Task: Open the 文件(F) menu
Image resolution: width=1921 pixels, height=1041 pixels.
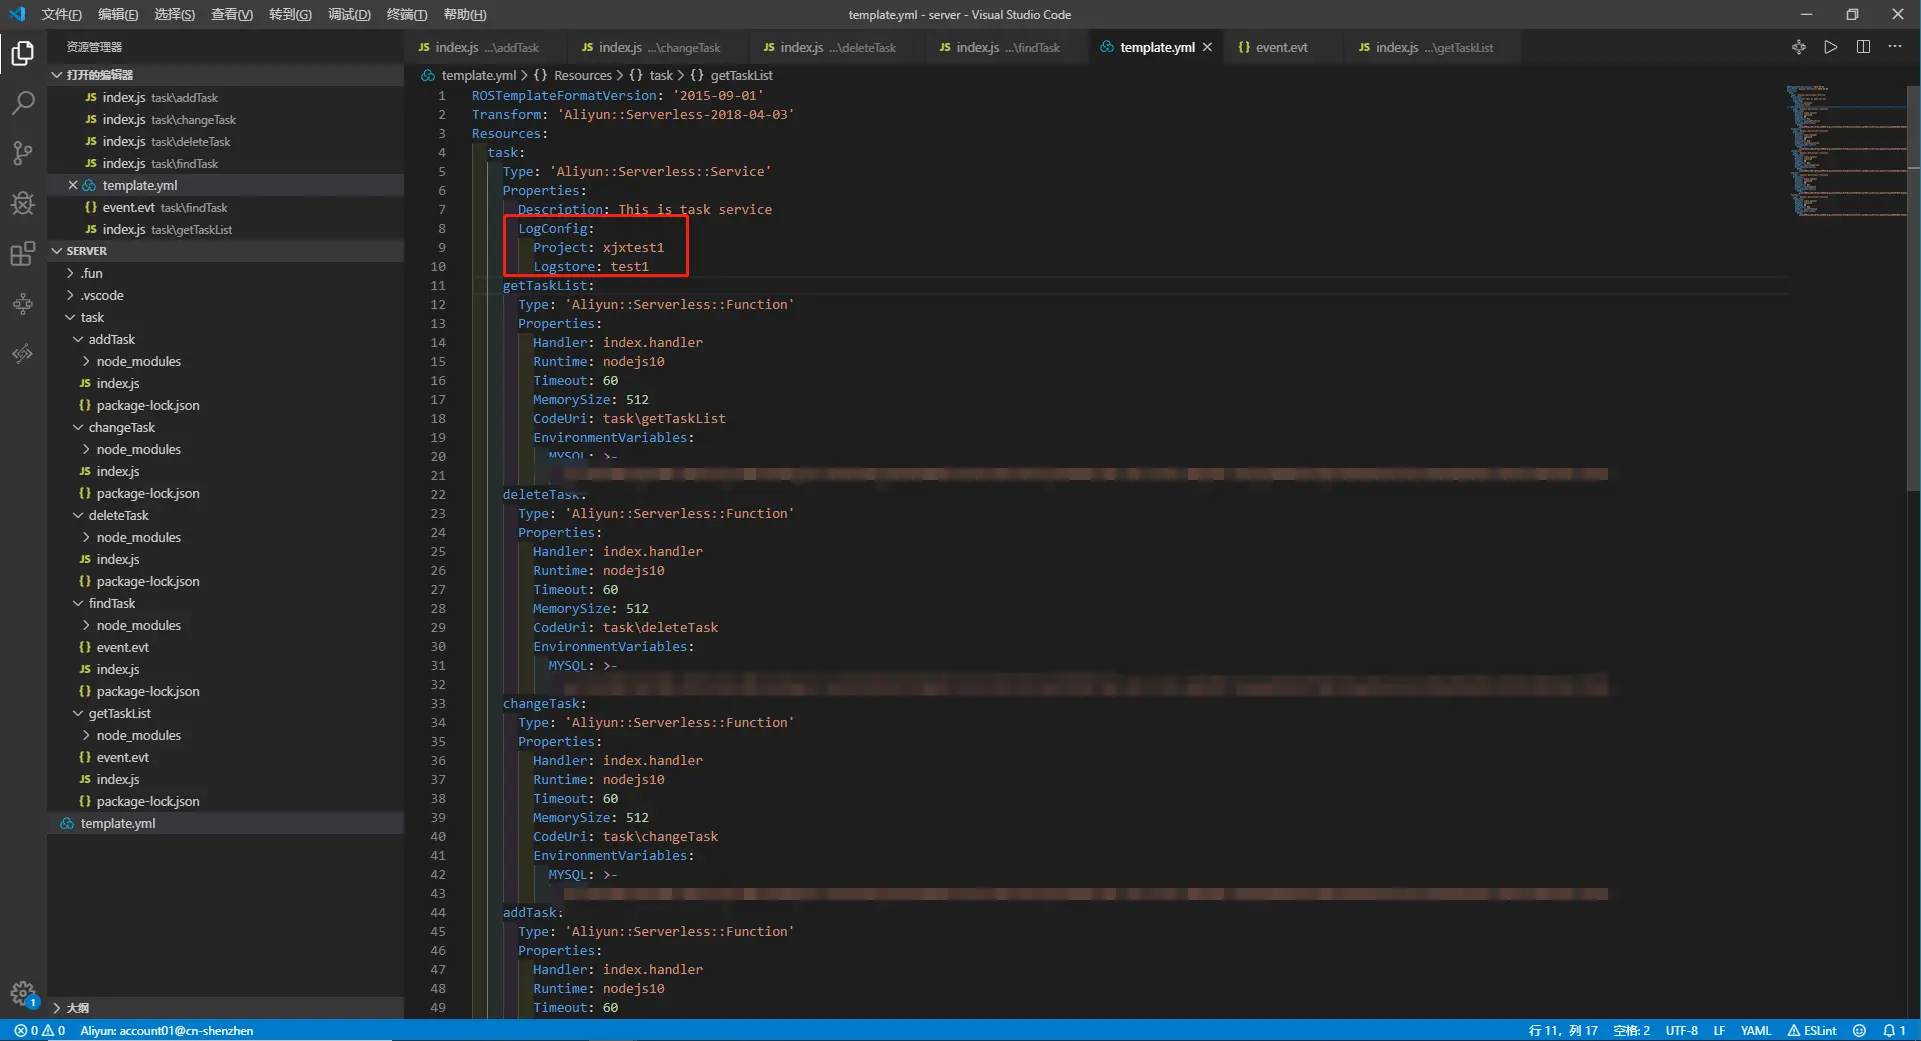Action: pos(62,14)
